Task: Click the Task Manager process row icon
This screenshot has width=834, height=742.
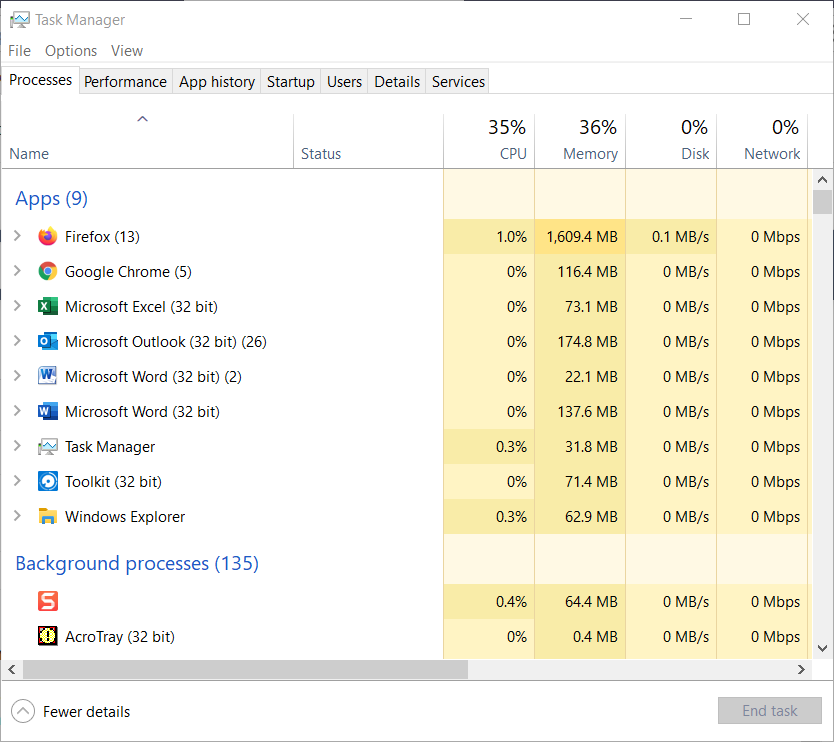Action: 48,446
